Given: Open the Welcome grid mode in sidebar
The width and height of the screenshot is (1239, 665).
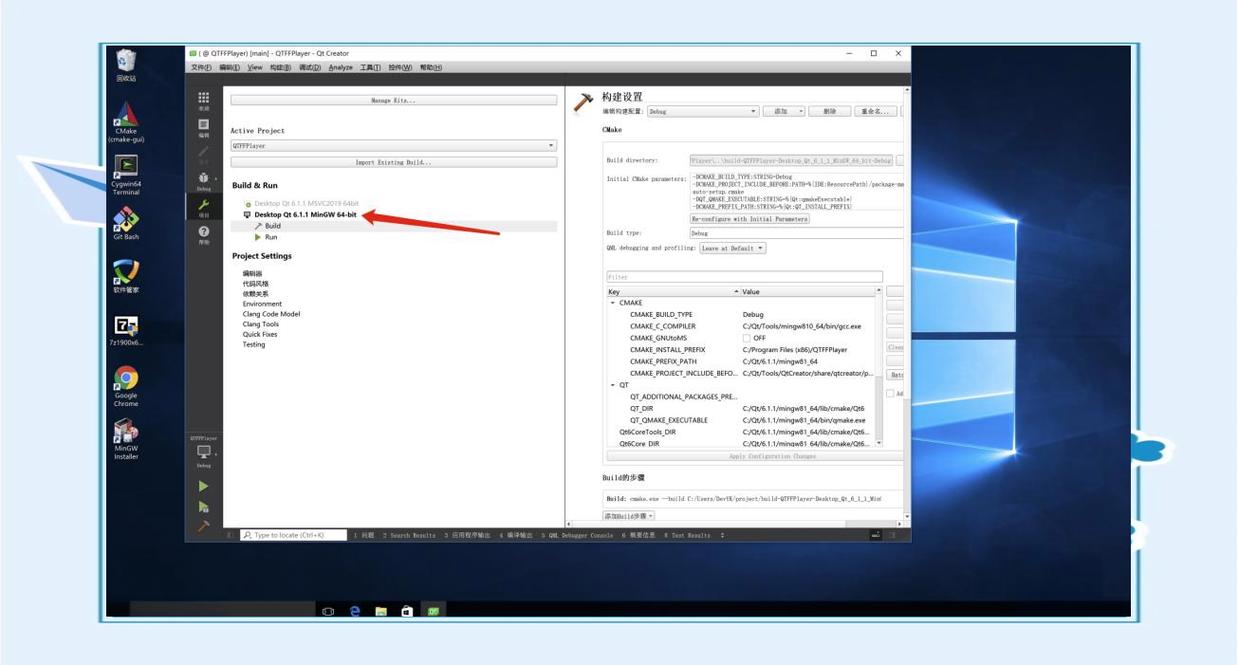Looking at the screenshot, I should point(204,99).
